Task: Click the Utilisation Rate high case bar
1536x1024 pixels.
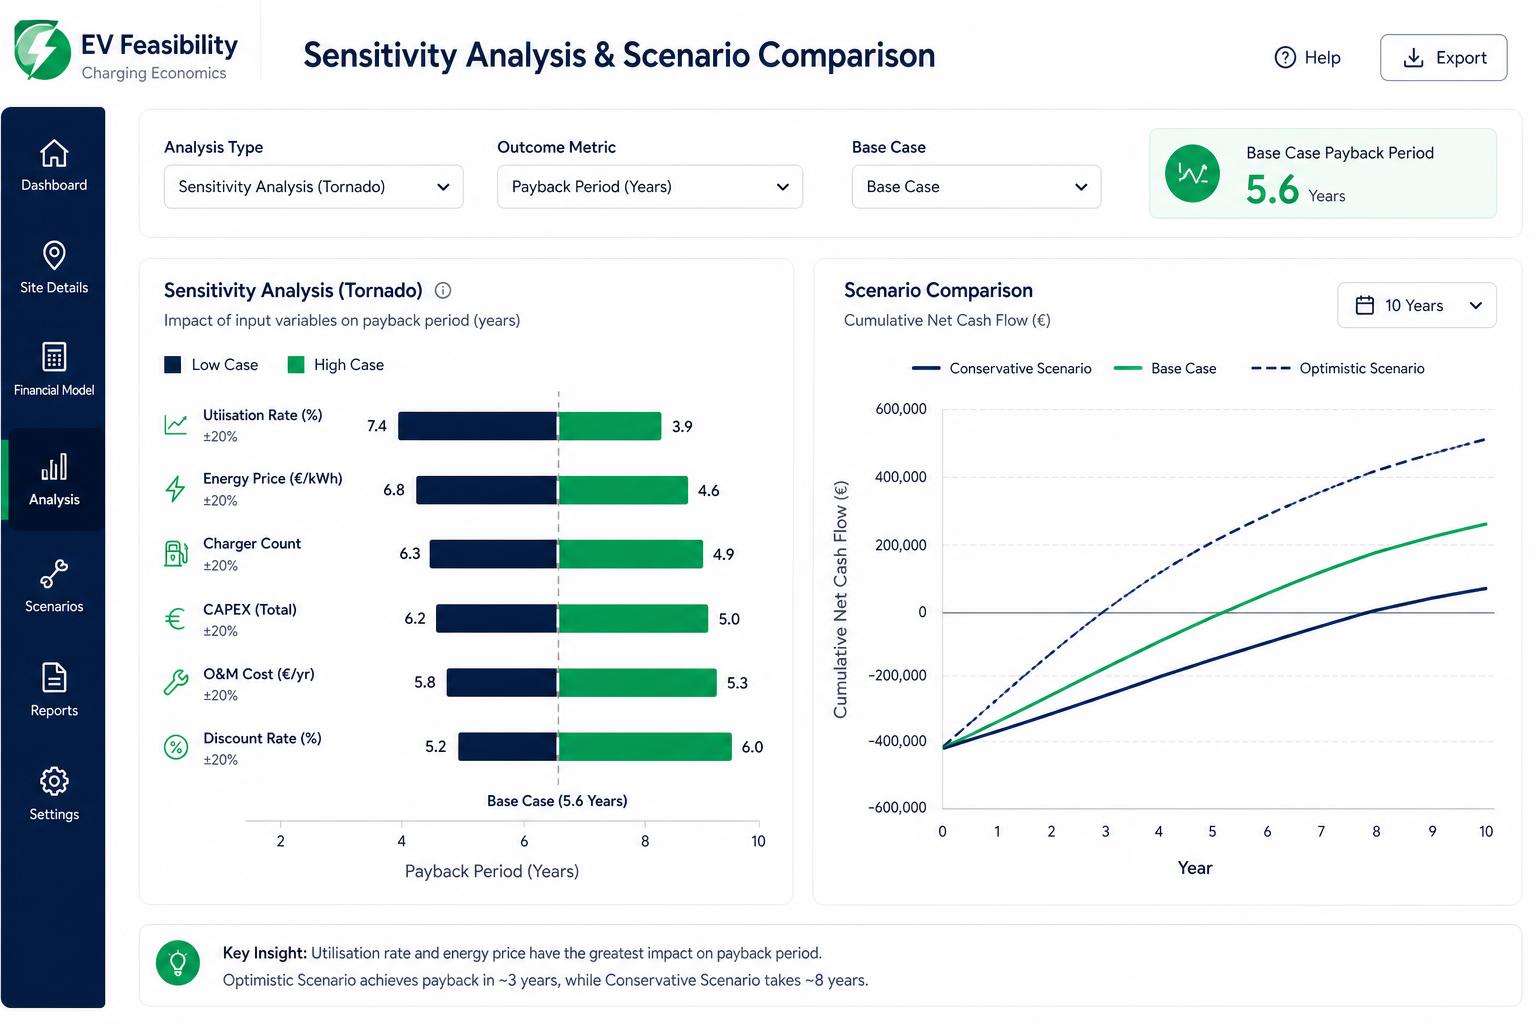Action: pyautogui.click(x=610, y=426)
